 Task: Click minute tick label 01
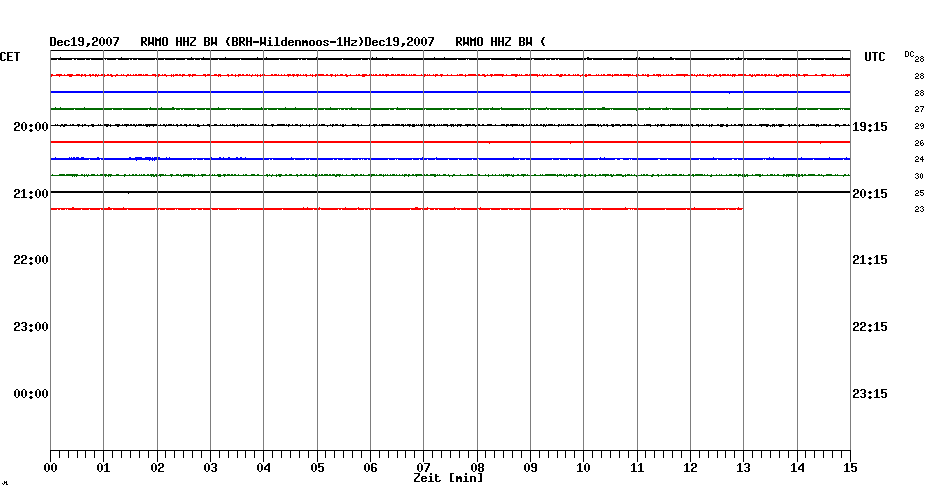103,468
